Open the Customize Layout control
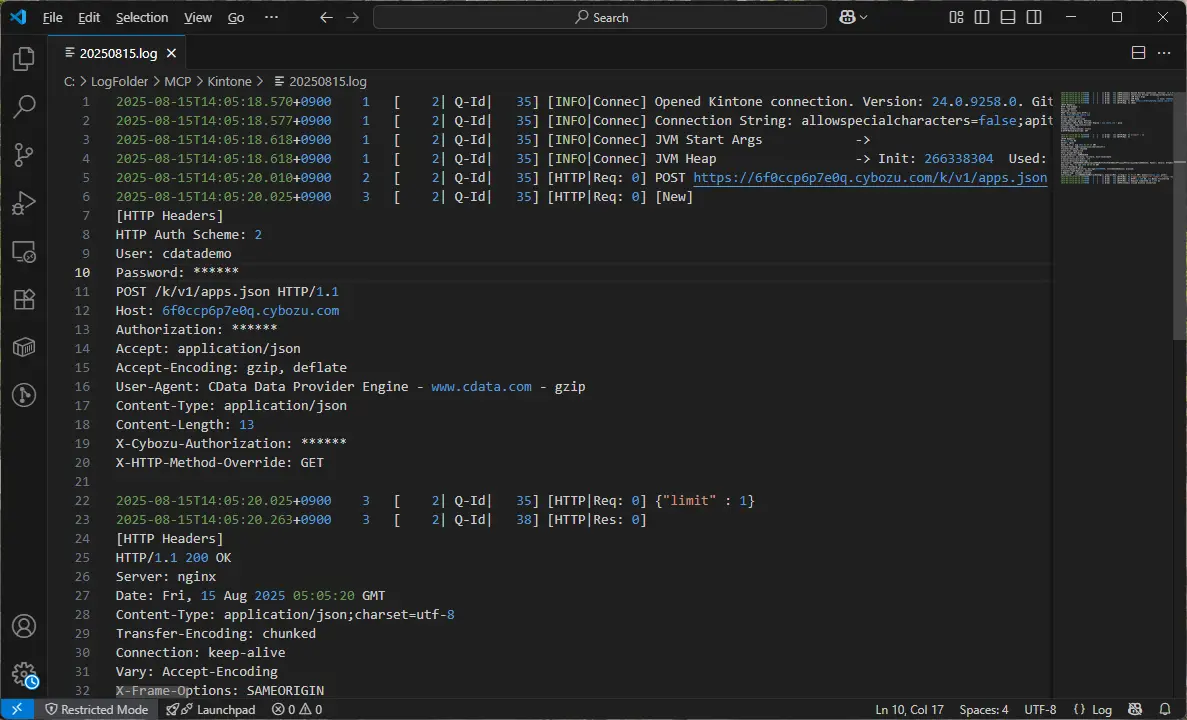The image size is (1187, 720). (x=956, y=17)
